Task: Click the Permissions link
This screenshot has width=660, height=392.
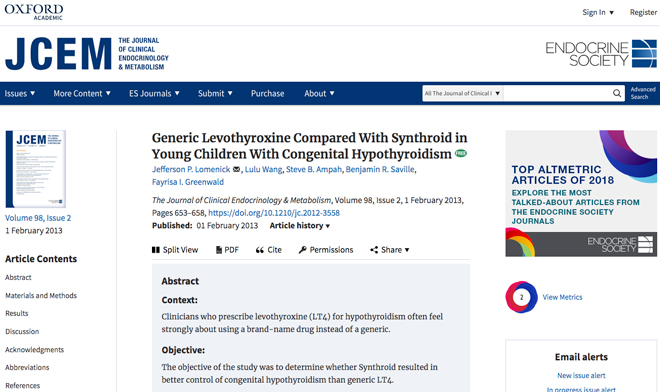Action: pos(326,250)
